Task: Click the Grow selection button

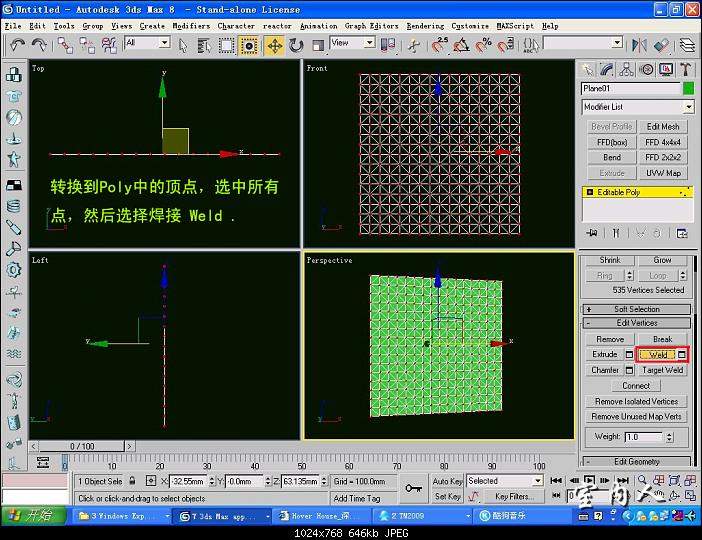Action: pos(662,260)
